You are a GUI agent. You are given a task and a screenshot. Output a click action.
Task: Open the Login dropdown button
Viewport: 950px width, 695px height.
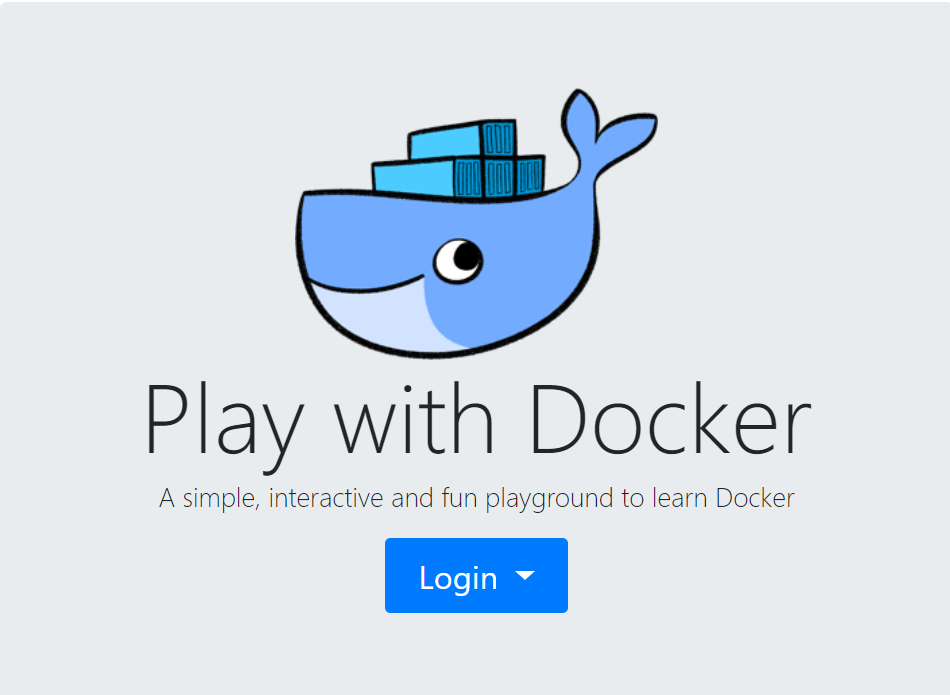[476, 576]
